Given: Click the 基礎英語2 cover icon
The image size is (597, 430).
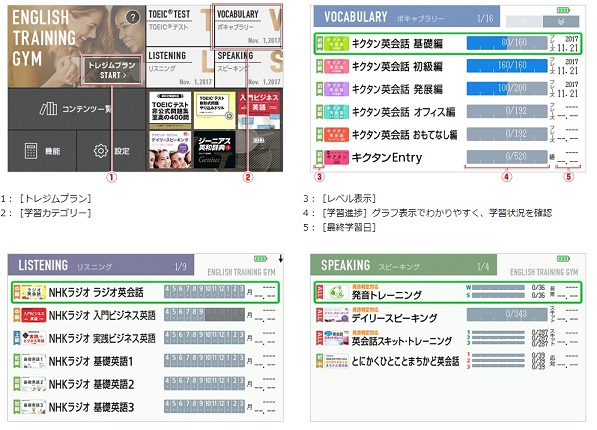Looking at the screenshot, I should (x=34, y=384).
